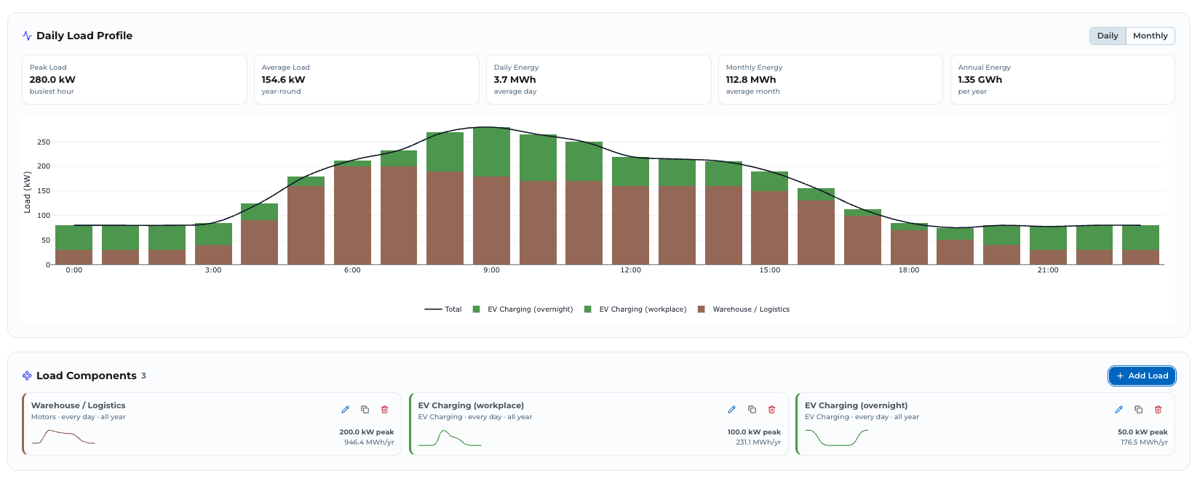Open the EV Charging (workplace) sparkline

pos(450,437)
